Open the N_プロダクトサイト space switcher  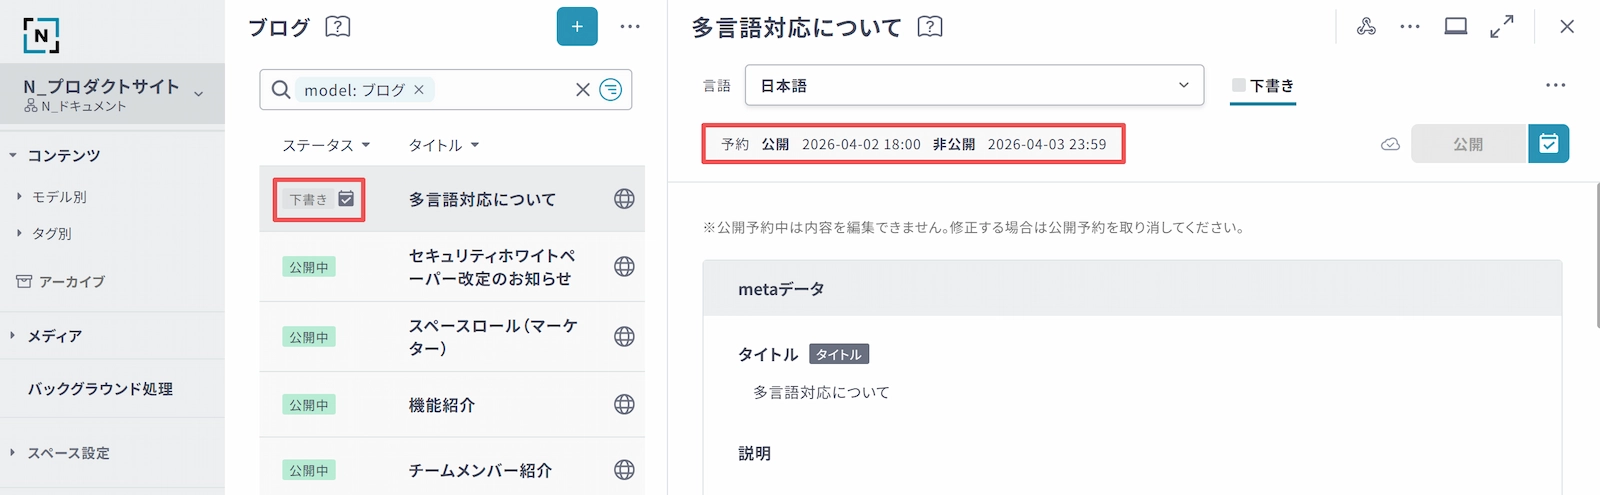[112, 94]
